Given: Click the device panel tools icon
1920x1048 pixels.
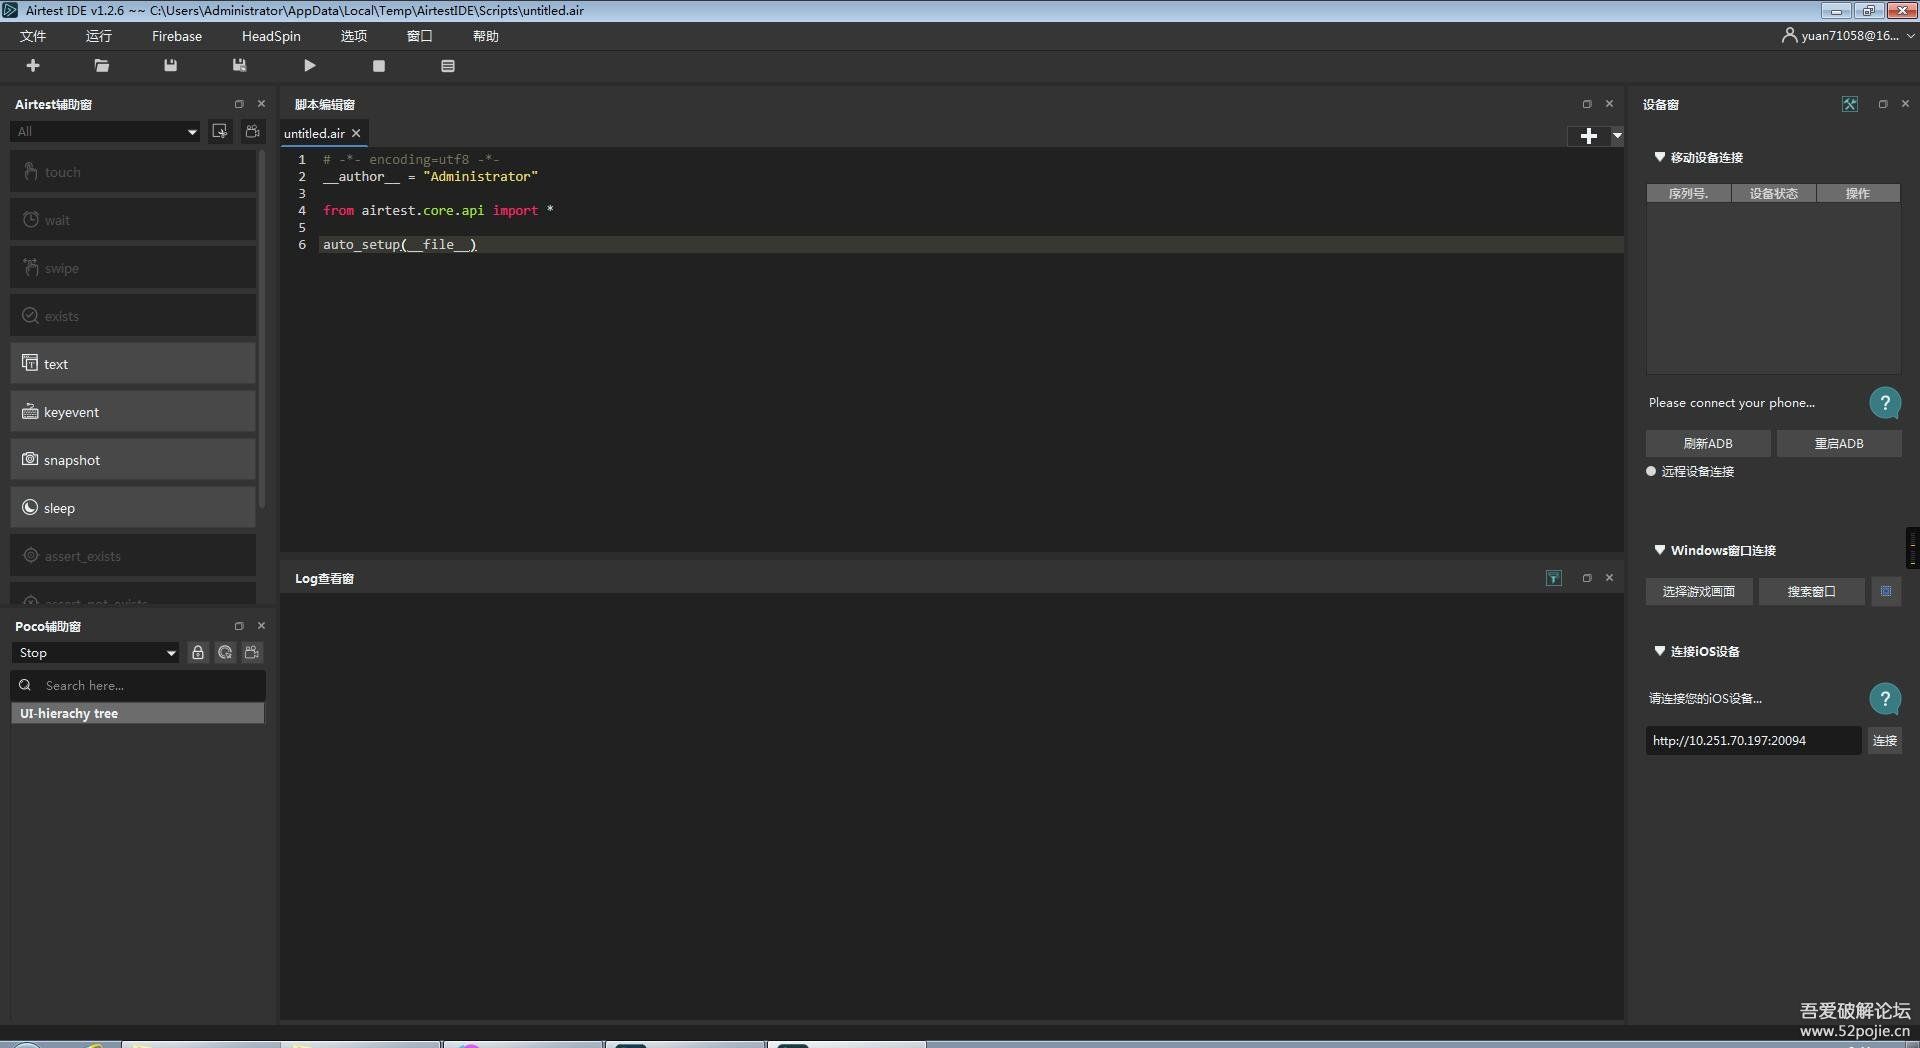Looking at the screenshot, I should [x=1849, y=104].
